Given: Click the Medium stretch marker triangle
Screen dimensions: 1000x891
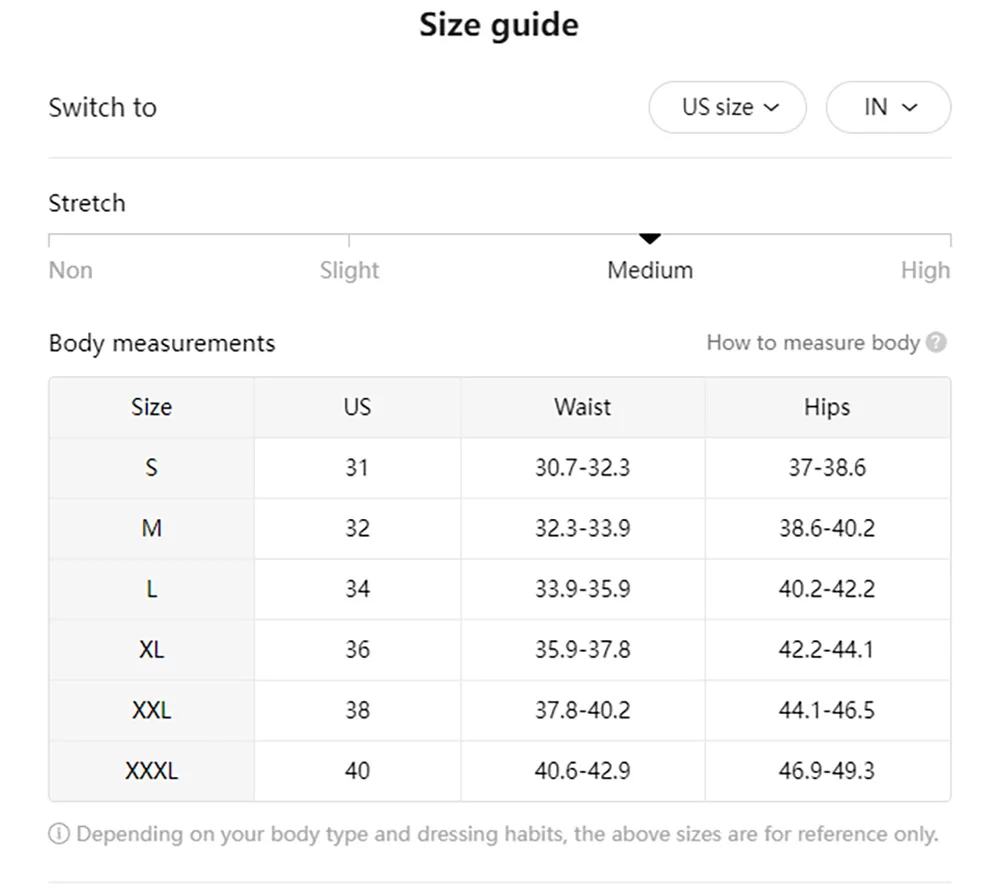Looking at the screenshot, I should 649,239.
